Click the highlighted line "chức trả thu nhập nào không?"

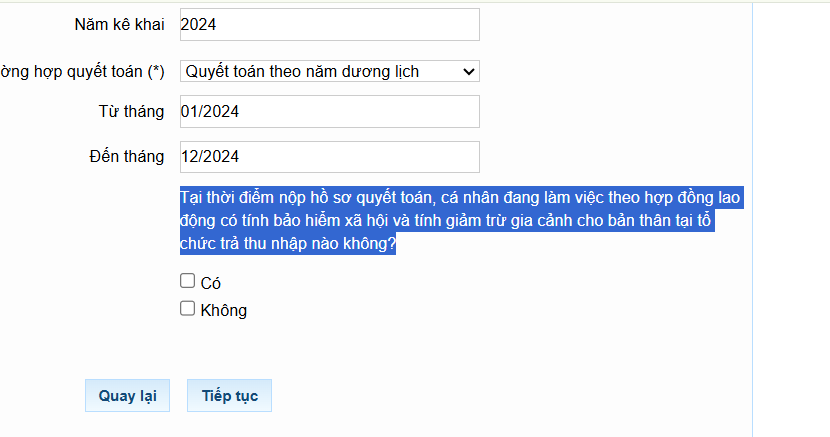[x=288, y=244]
